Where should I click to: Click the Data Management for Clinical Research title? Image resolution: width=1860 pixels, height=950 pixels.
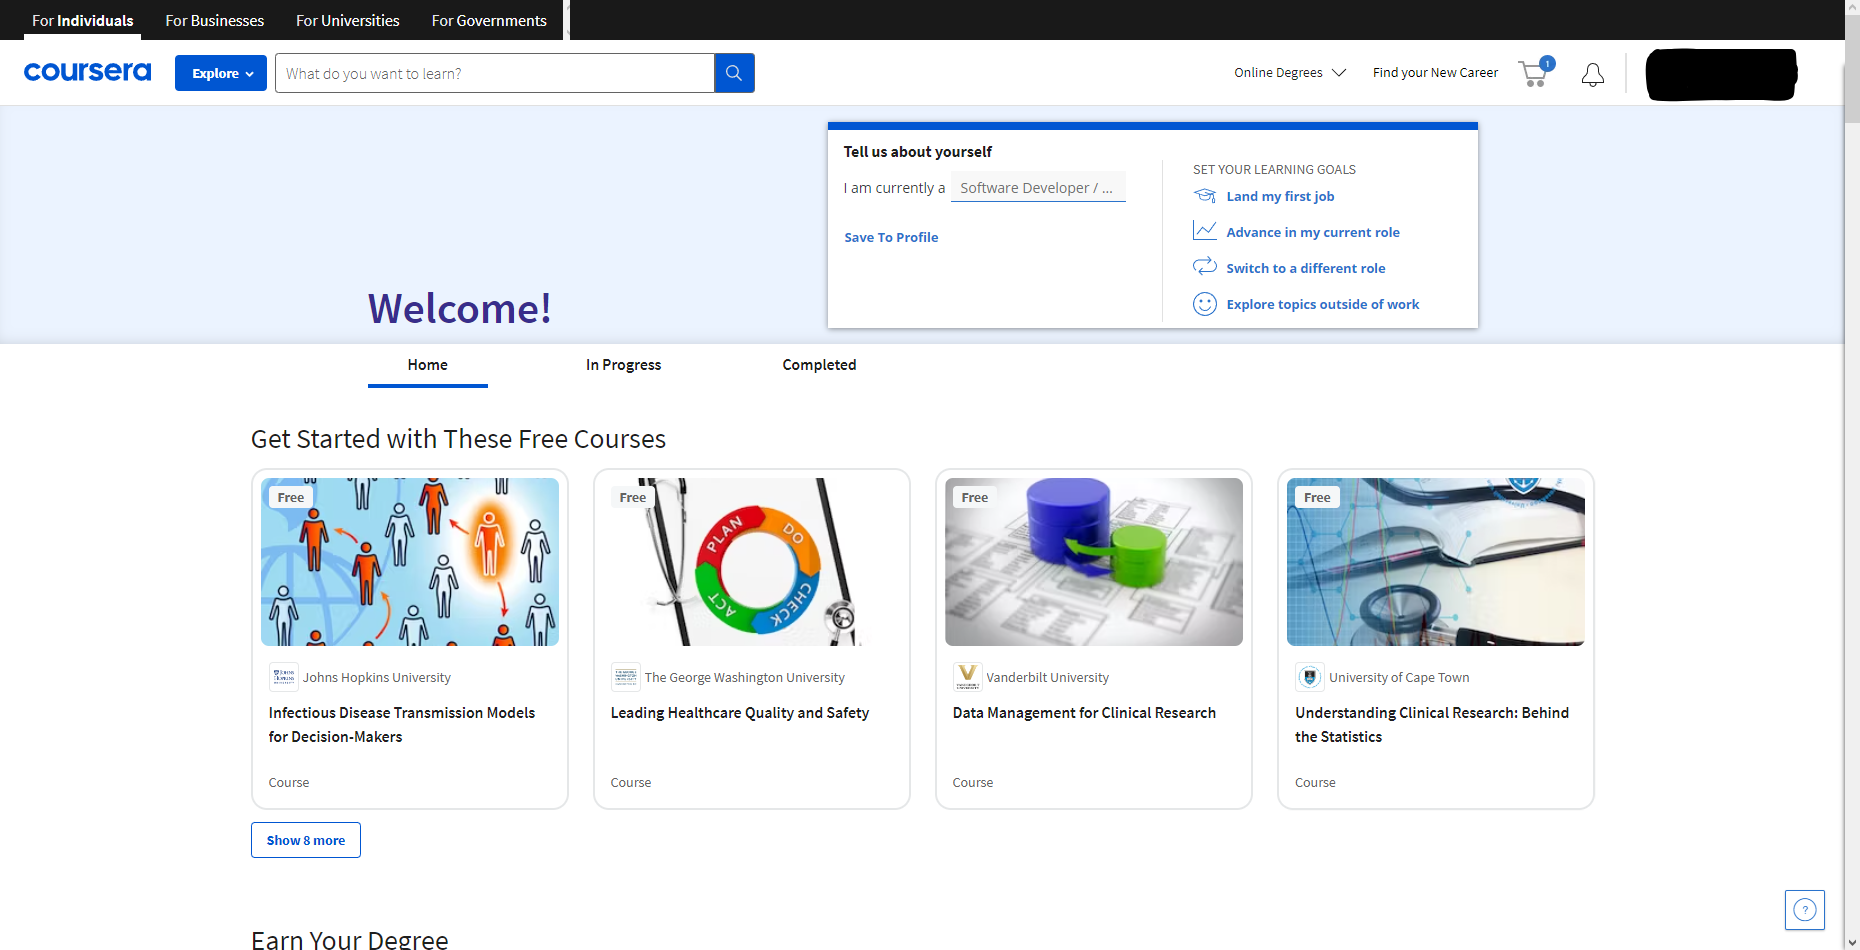tap(1084, 712)
